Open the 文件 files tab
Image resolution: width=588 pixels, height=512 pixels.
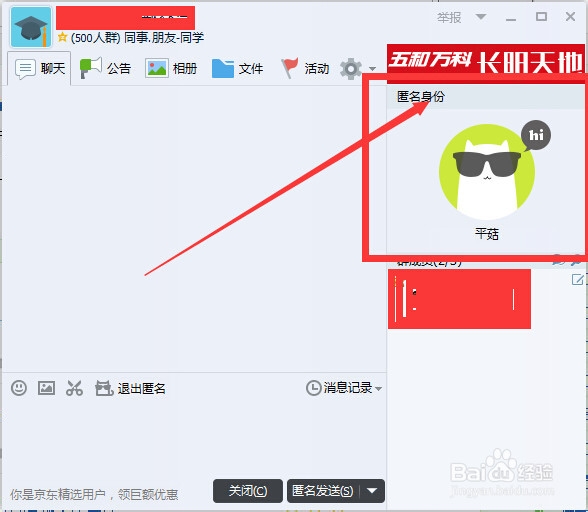tap(237, 69)
